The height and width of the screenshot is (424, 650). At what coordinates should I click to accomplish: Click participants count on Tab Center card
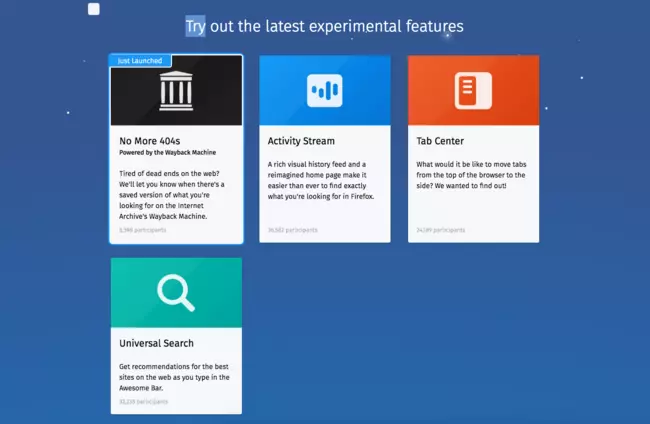[x=441, y=230]
